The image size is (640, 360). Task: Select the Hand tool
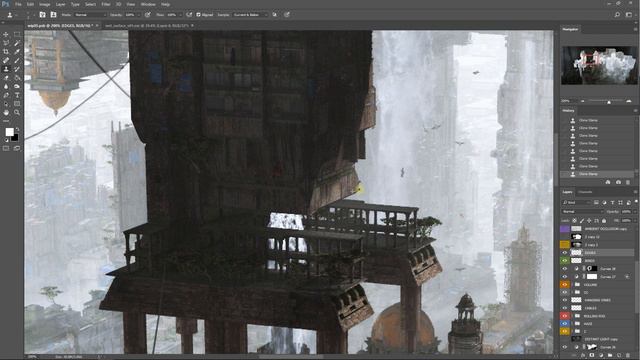pos(6,112)
